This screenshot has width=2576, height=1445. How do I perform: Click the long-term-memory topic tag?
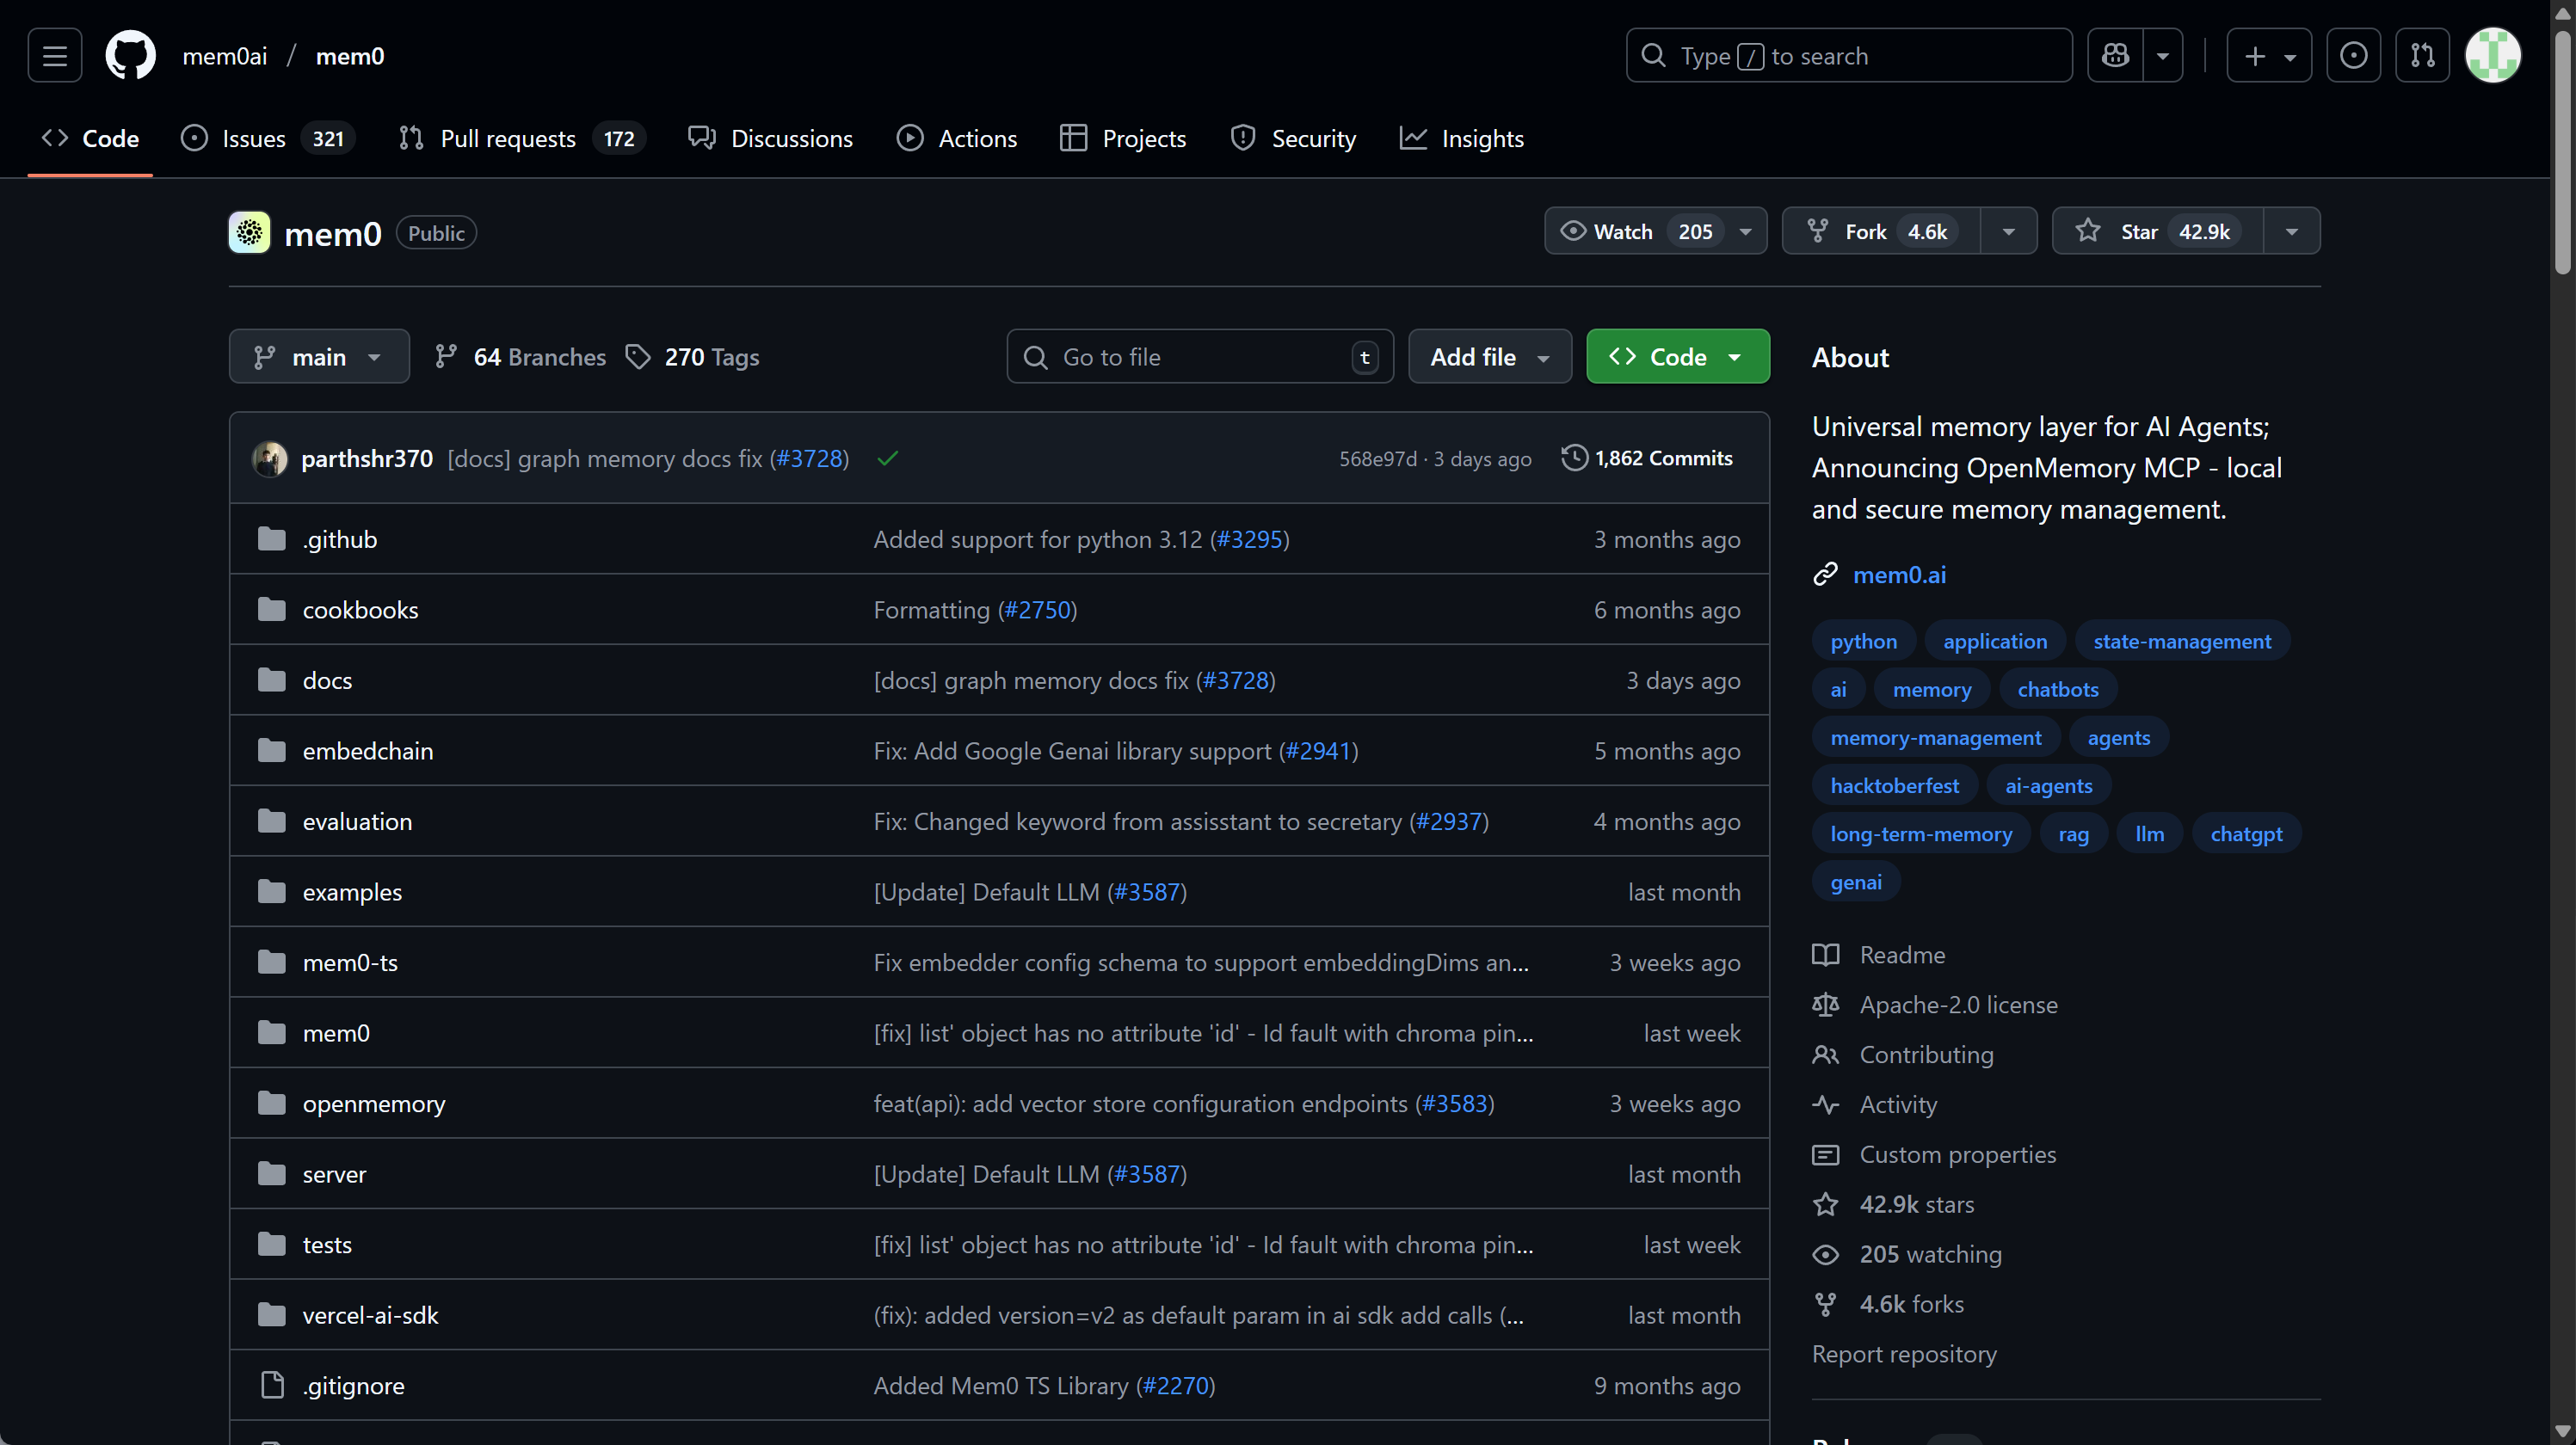click(1920, 833)
